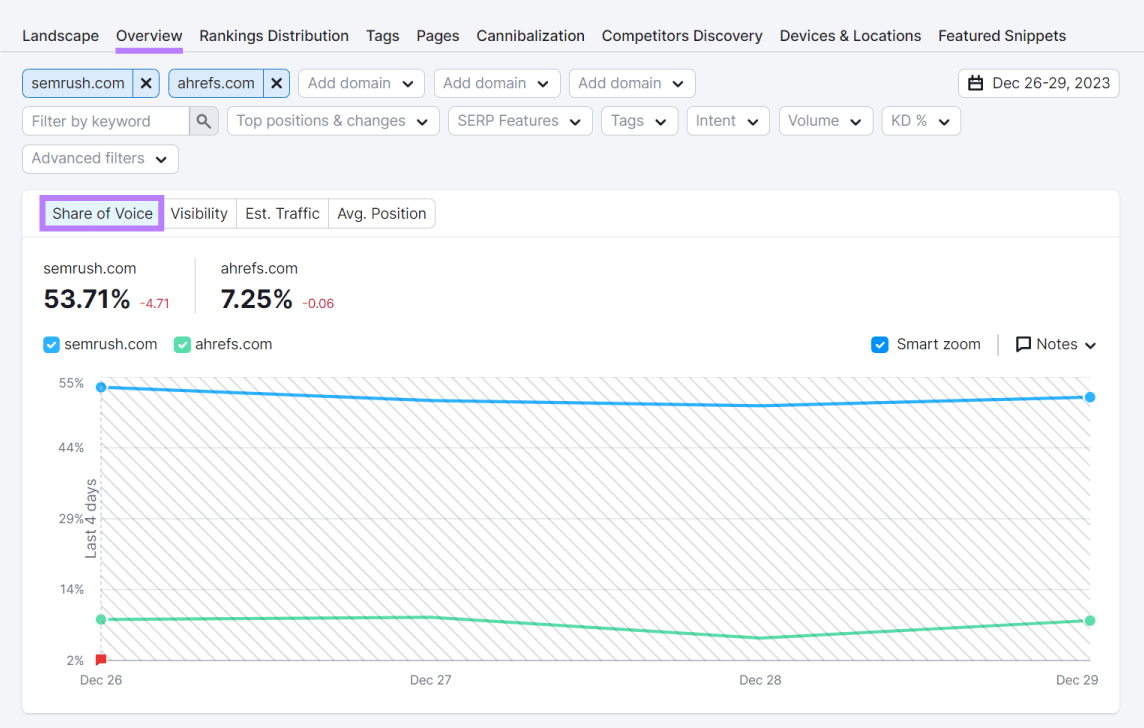Expand Top positions & changes filter
The width and height of the screenshot is (1144, 728).
[333, 121]
